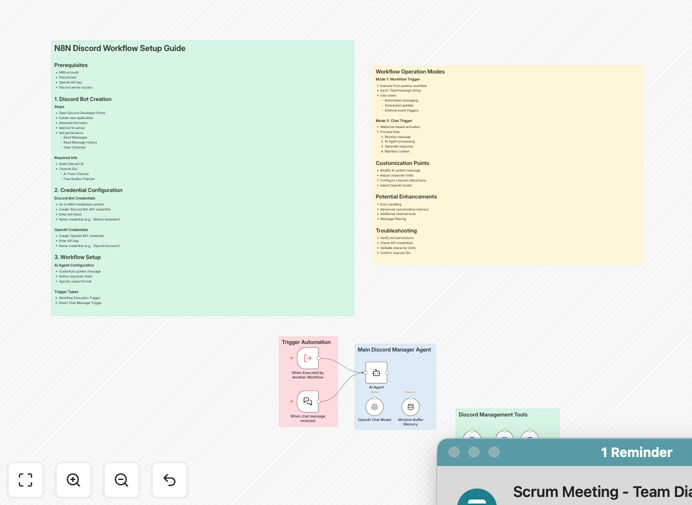
Task: Click the output connector of the Executed by Workflow trigger
Action: [319, 358]
